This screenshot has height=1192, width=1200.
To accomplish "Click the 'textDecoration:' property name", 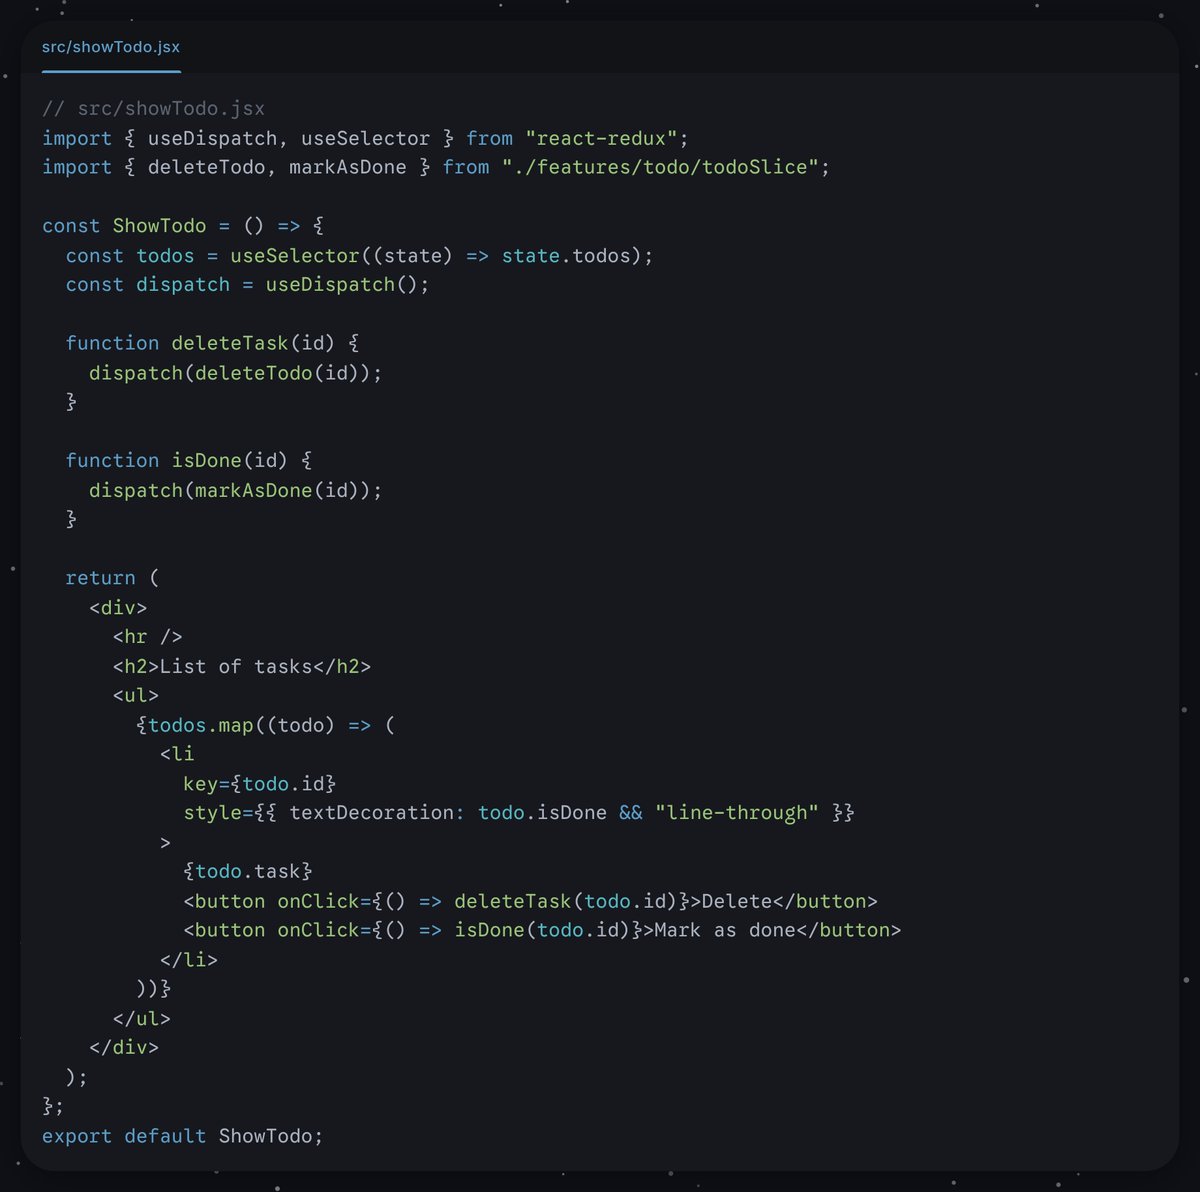I will (x=377, y=812).
